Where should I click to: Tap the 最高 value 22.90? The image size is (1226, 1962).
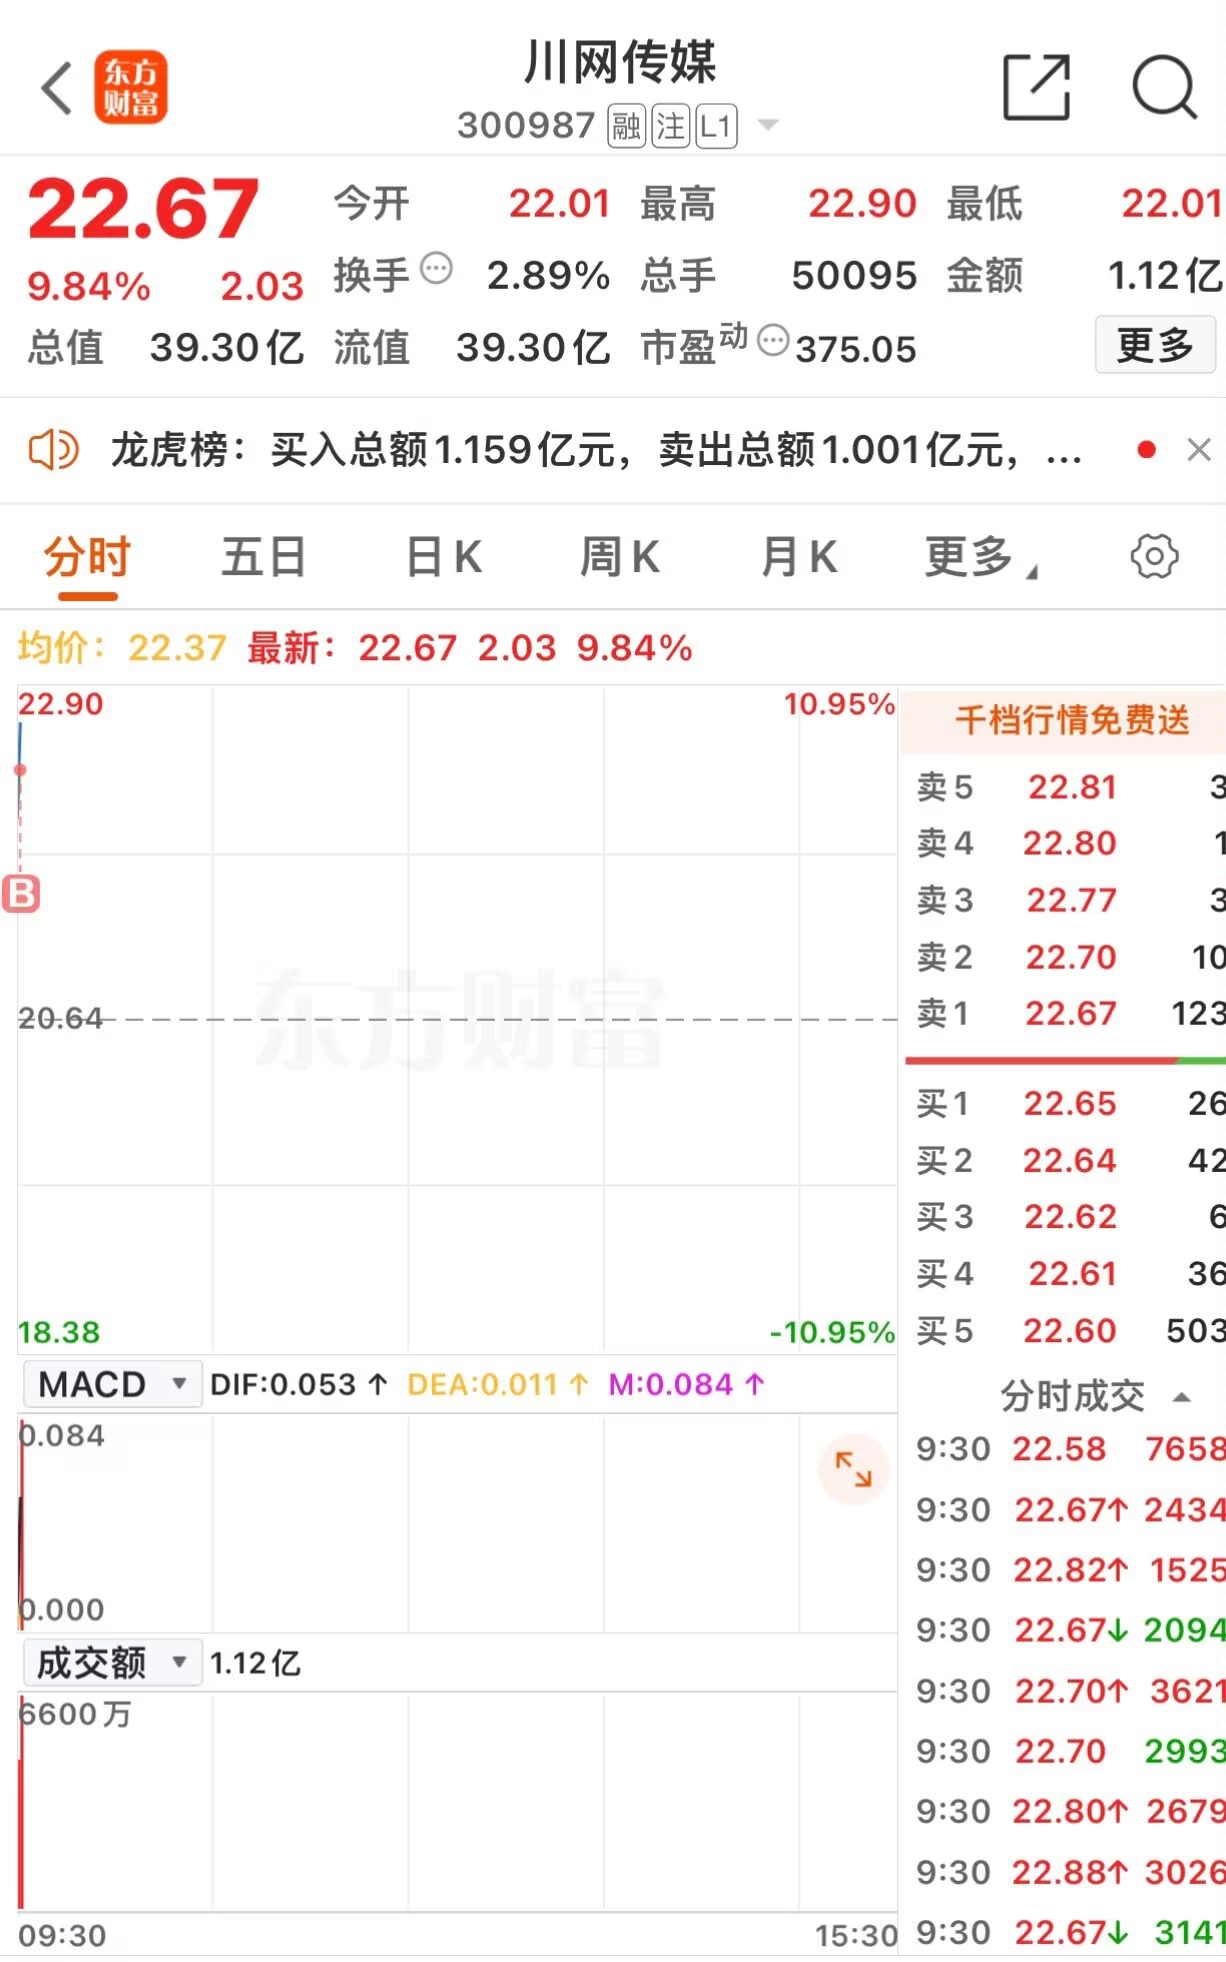pos(862,204)
